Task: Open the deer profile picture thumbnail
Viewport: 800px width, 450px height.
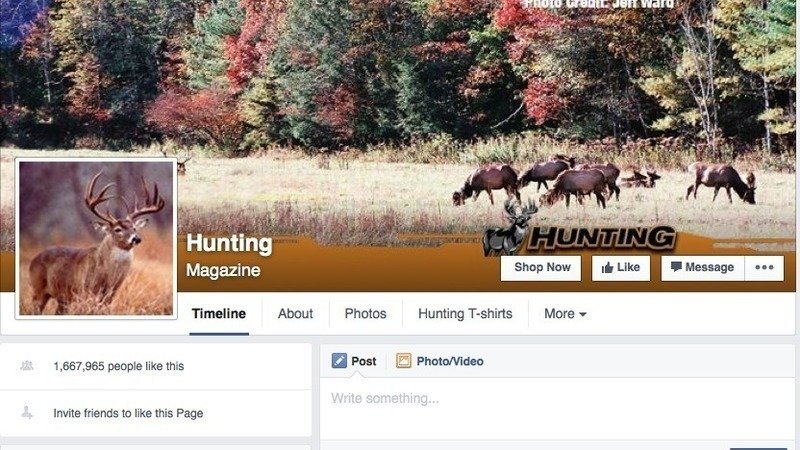Action: click(96, 238)
